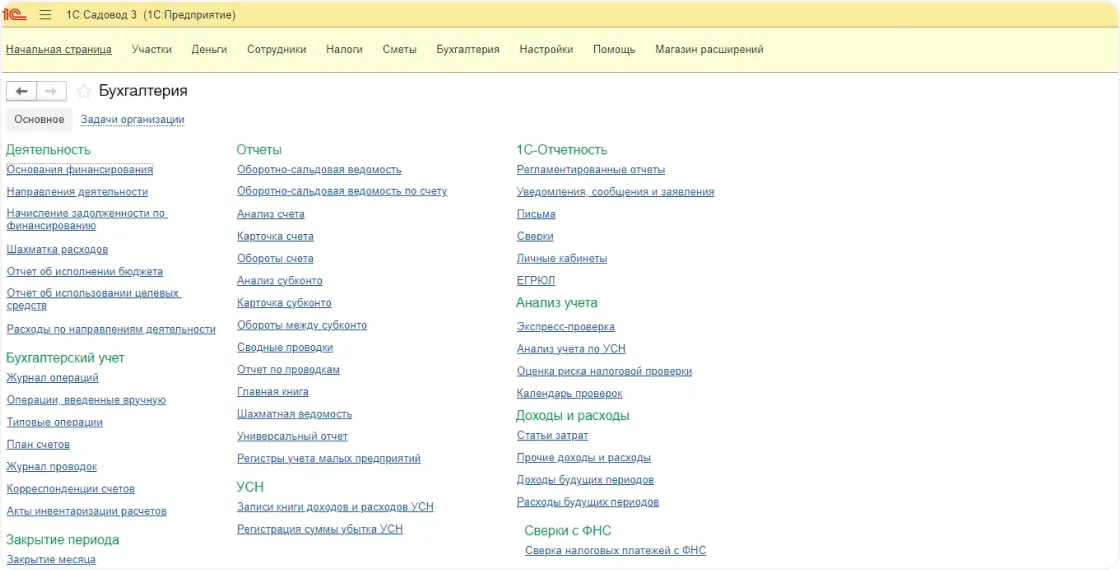Image resolution: width=1120 pixels, height=570 pixels.
Task: Open Акты инвентаризации расчетов
Action: [x=86, y=511]
